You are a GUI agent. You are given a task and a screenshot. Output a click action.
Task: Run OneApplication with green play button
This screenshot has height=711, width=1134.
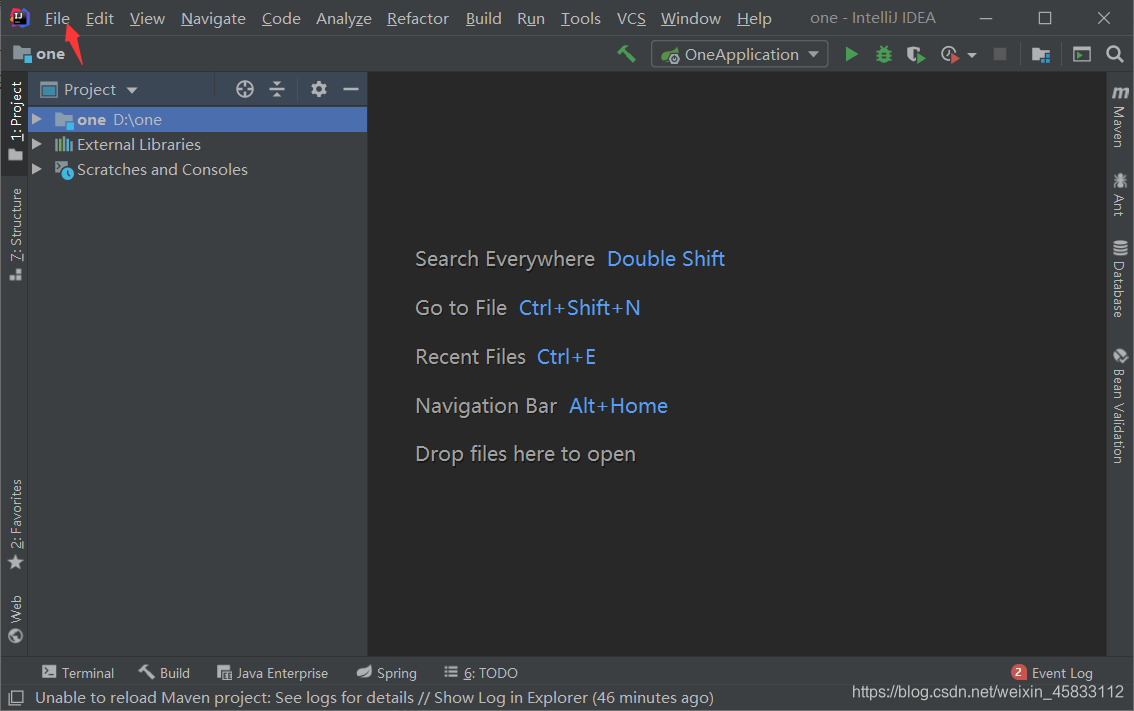[851, 54]
